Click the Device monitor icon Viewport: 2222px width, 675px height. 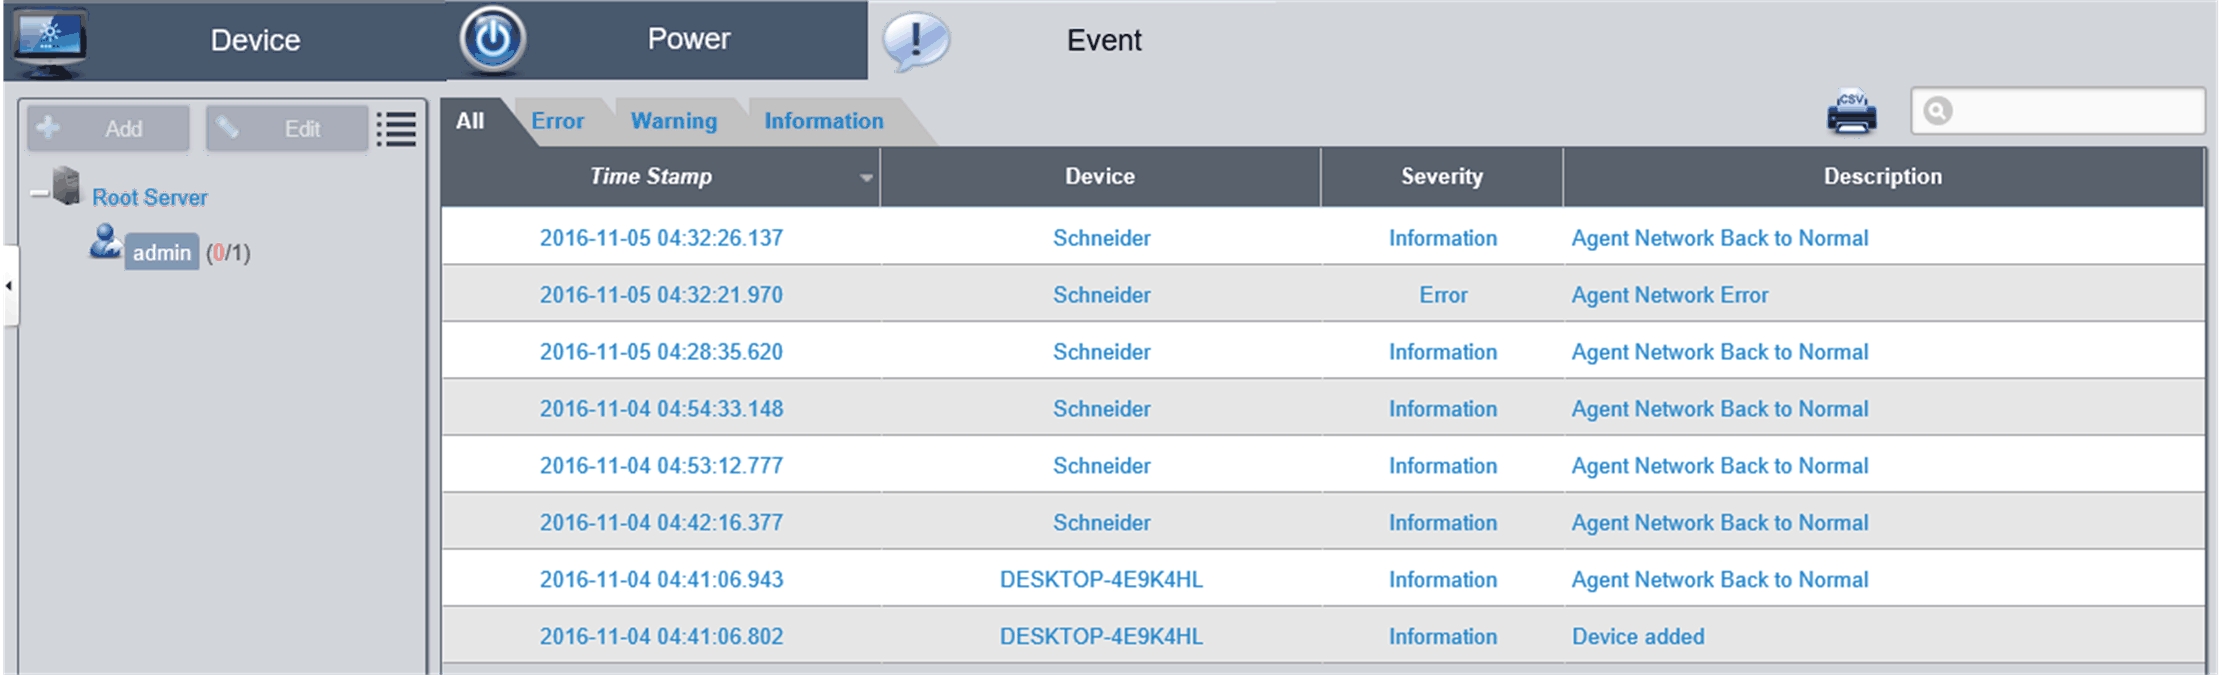click(x=50, y=41)
